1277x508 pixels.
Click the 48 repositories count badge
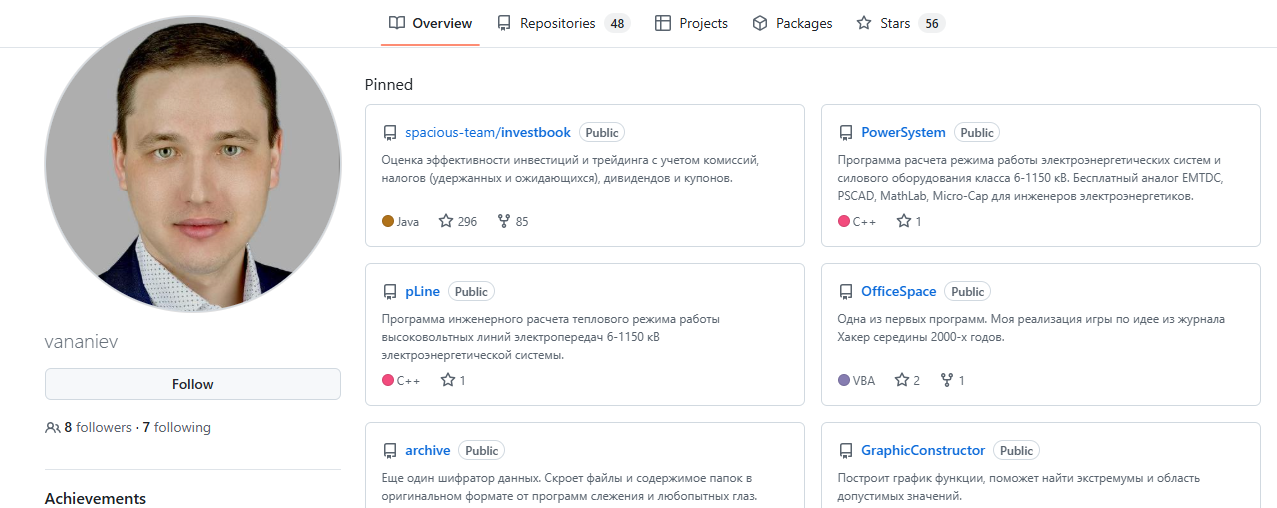click(617, 23)
